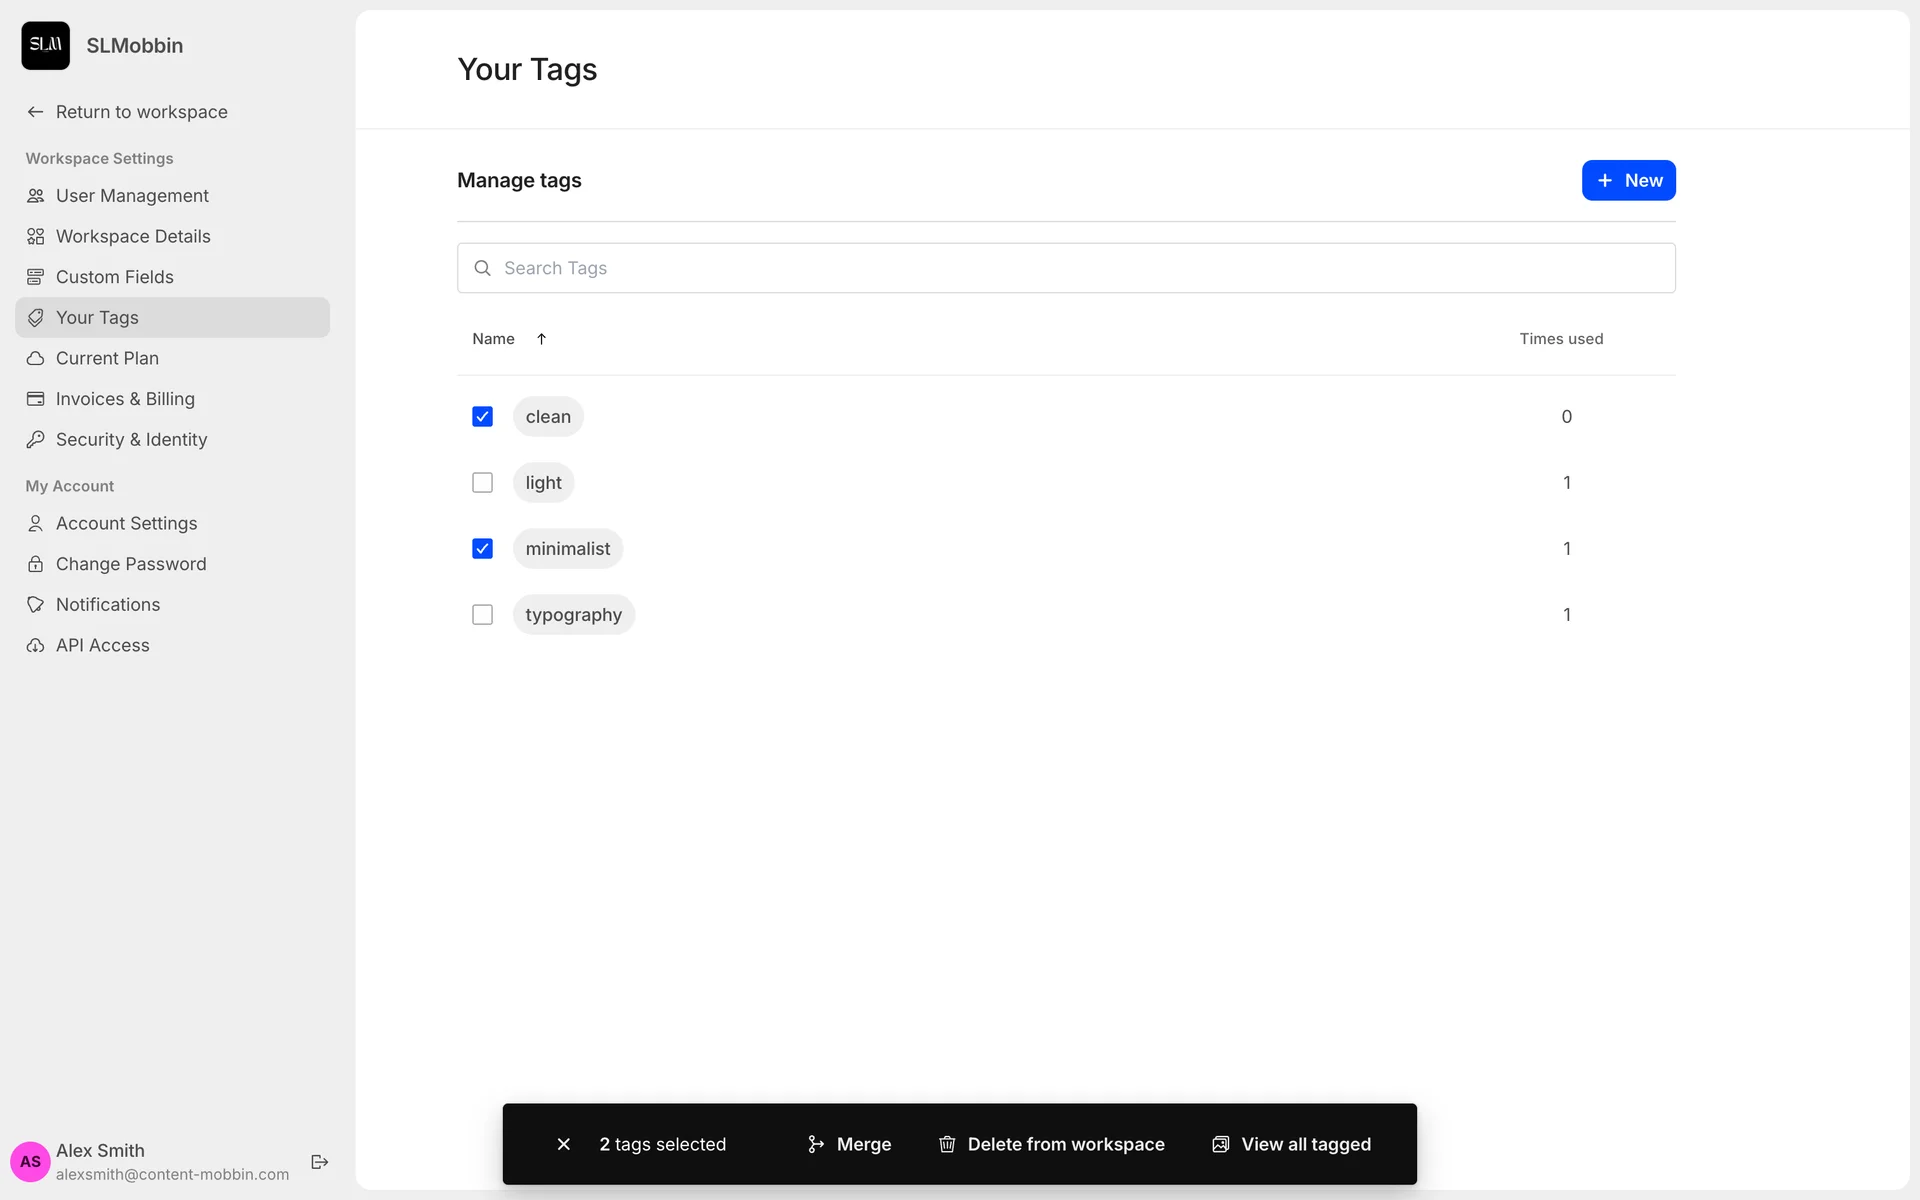The width and height of the screenshot is (1920, 1200).
Task: Click the trash Delete from workspace button
Action: coord(1051,1144)
